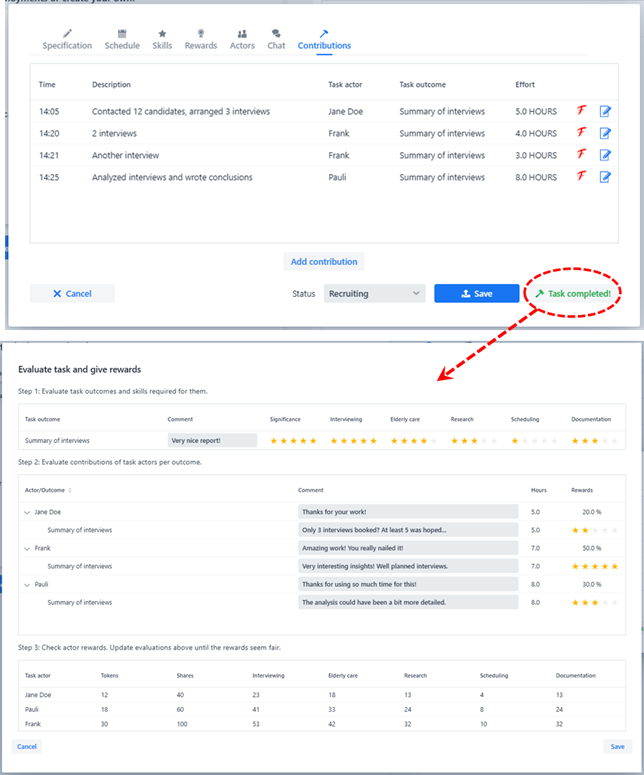Edit the 'Another interview' contribution

click(605, 155)
